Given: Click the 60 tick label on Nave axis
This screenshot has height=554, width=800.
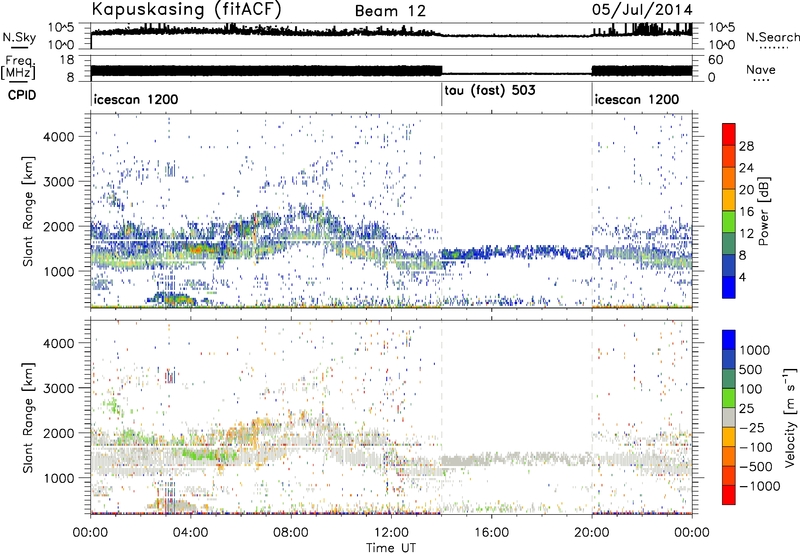Looking at the screenshot, I should click(715, 60).
